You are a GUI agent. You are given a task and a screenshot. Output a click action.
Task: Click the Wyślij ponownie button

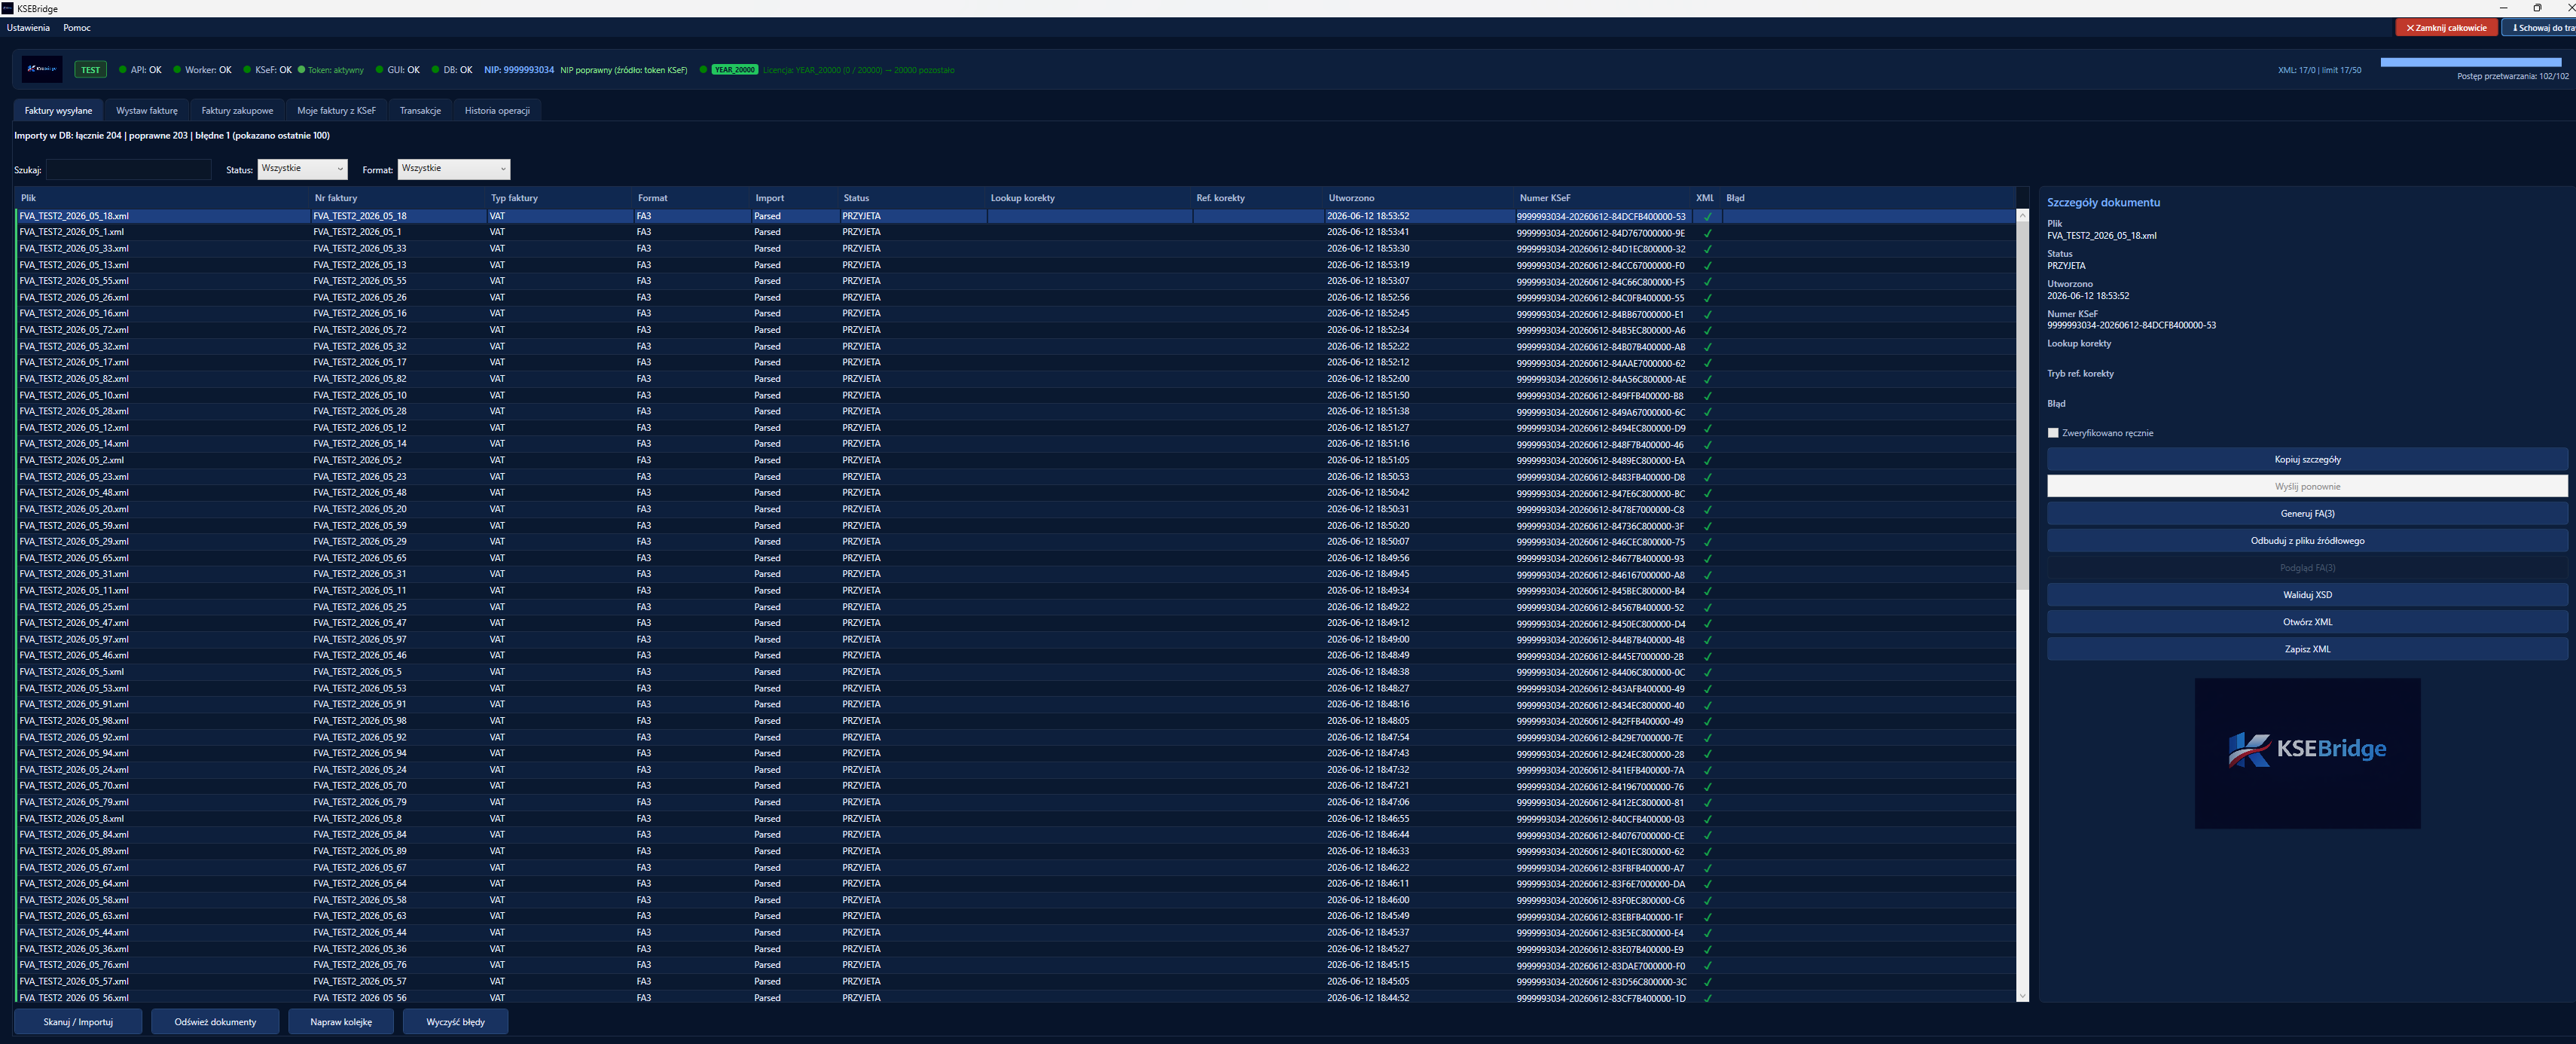click(2307, 487)
